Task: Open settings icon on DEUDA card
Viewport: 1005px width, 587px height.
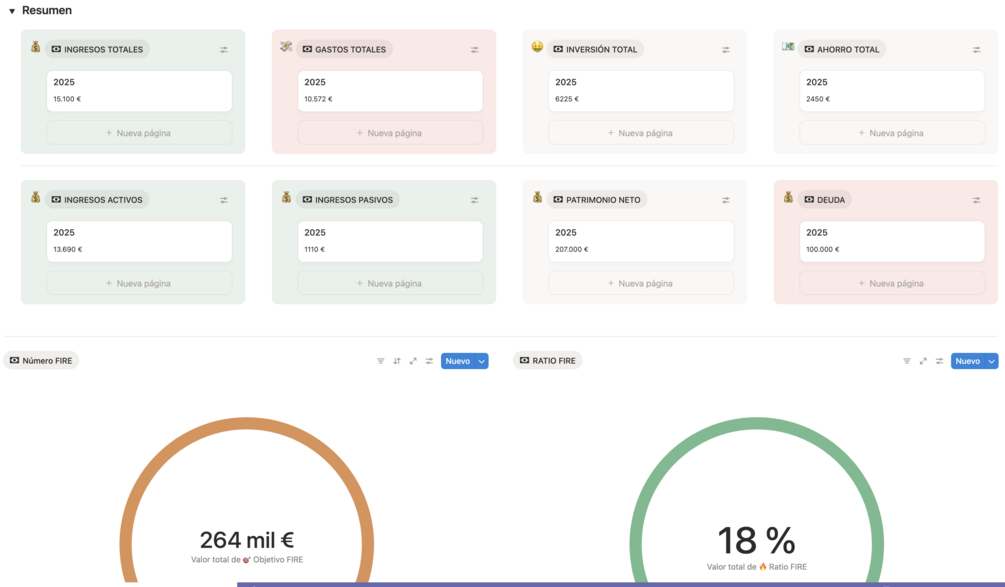Action: pos(976,200)
